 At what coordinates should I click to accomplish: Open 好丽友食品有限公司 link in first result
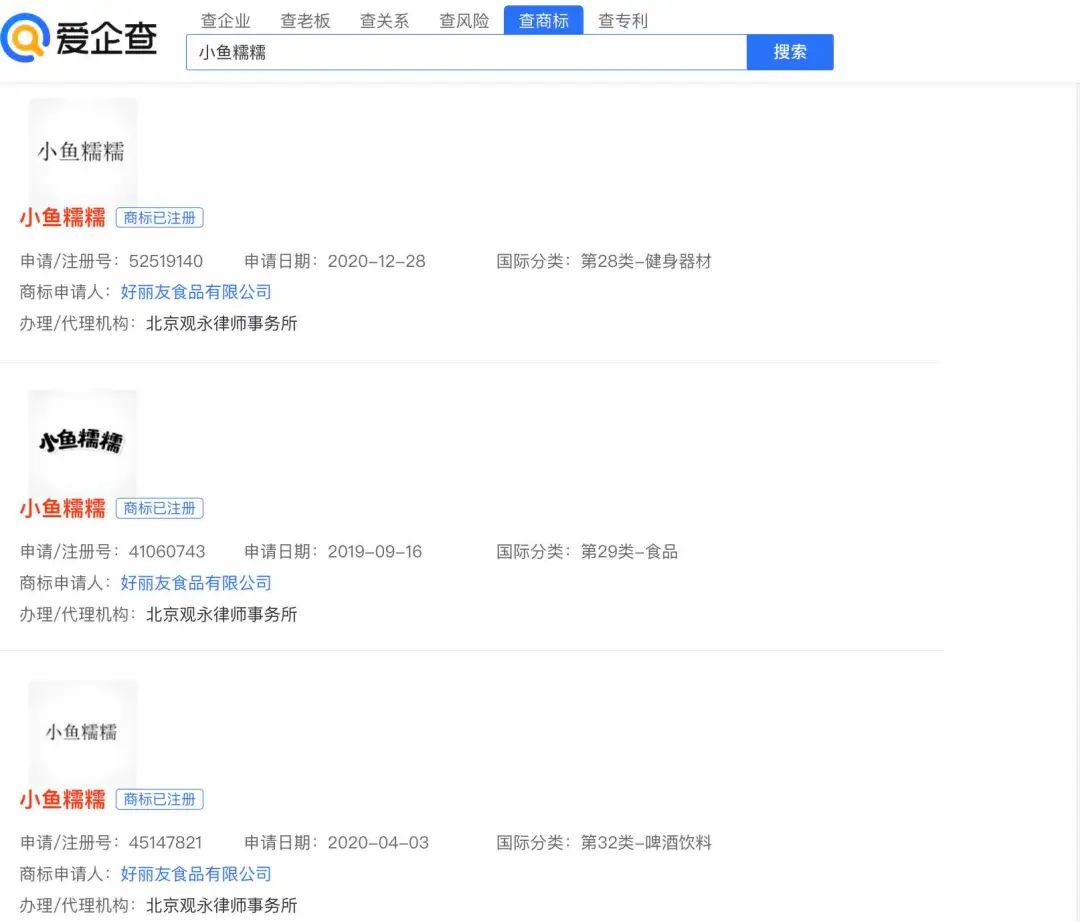(196, 292)
